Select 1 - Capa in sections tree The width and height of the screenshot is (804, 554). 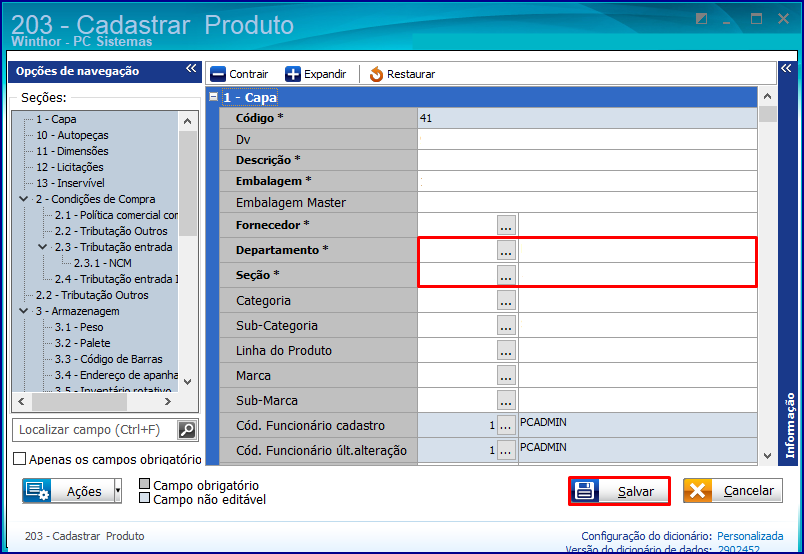(x=56, y=119)
